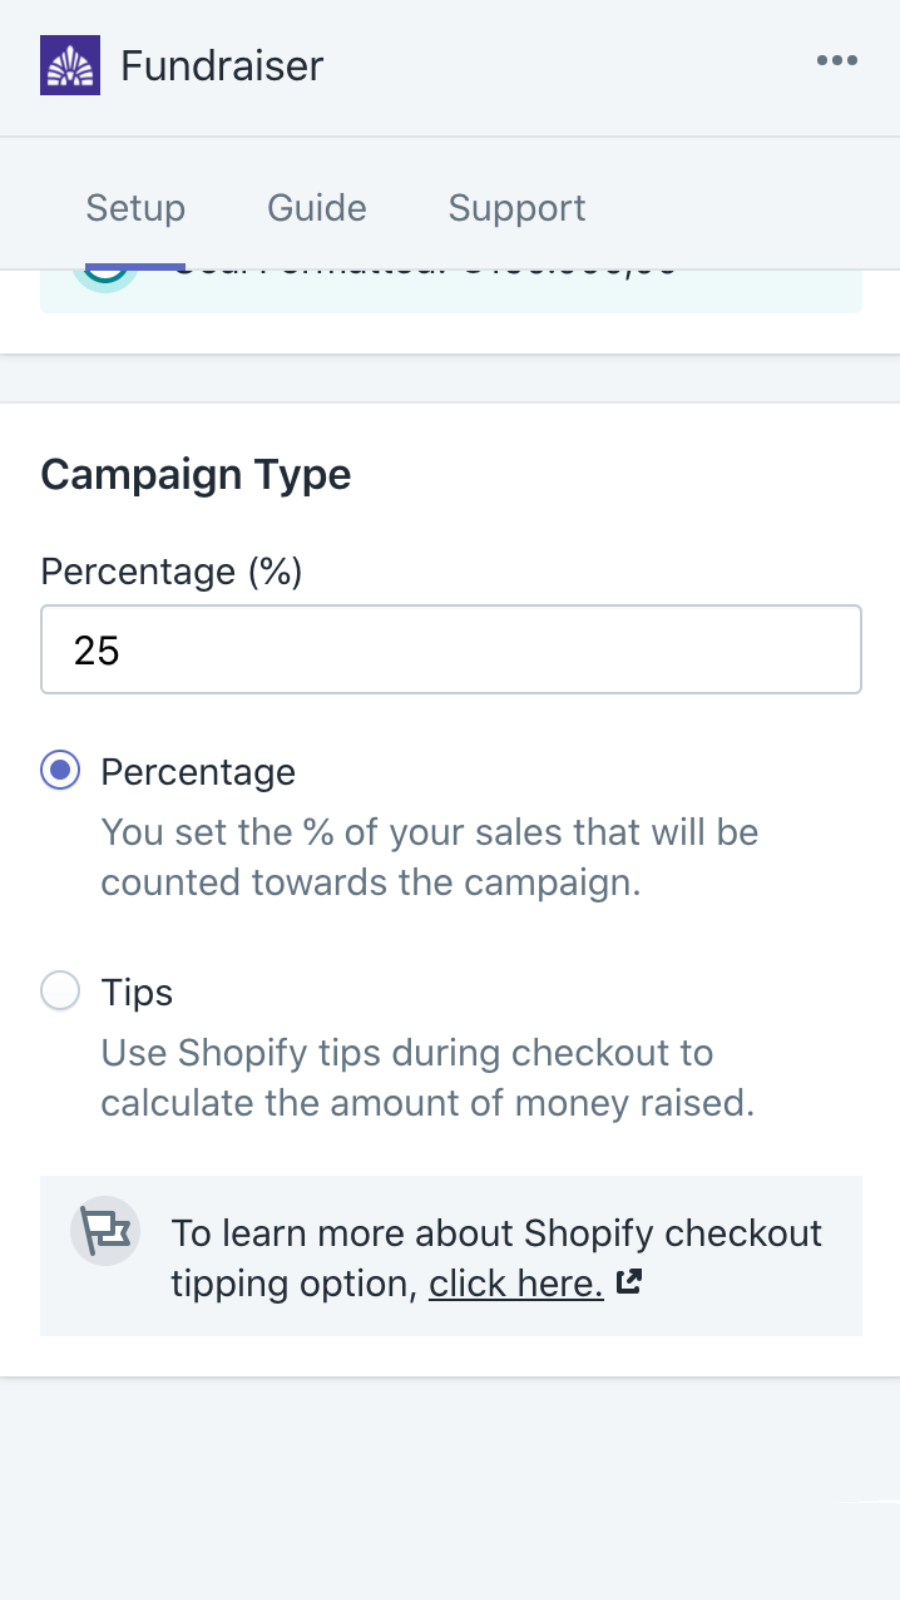Viewport: 900px width, 1600px height.
Task: Click the Tips option description text
Action: [x=427, y=1077]
